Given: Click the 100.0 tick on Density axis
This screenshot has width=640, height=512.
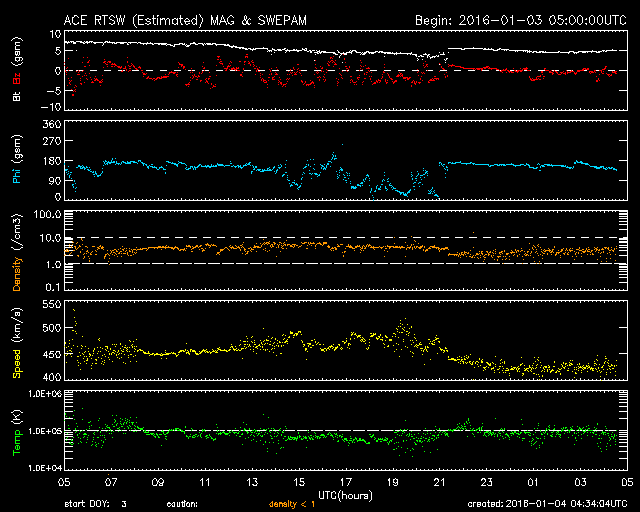Looking at the screenshot, I should coord(47,214).
